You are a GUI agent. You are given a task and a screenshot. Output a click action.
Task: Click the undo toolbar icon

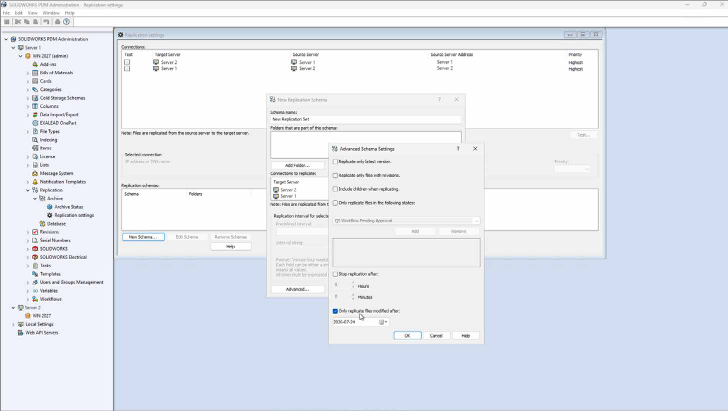click(x=46, y=22)
